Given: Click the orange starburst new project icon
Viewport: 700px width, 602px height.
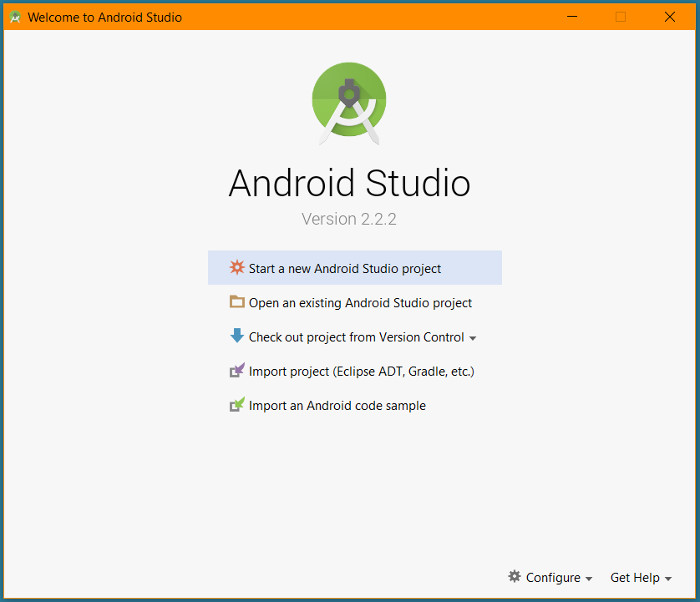Looking at the screenshot, I should pos(237,268).
